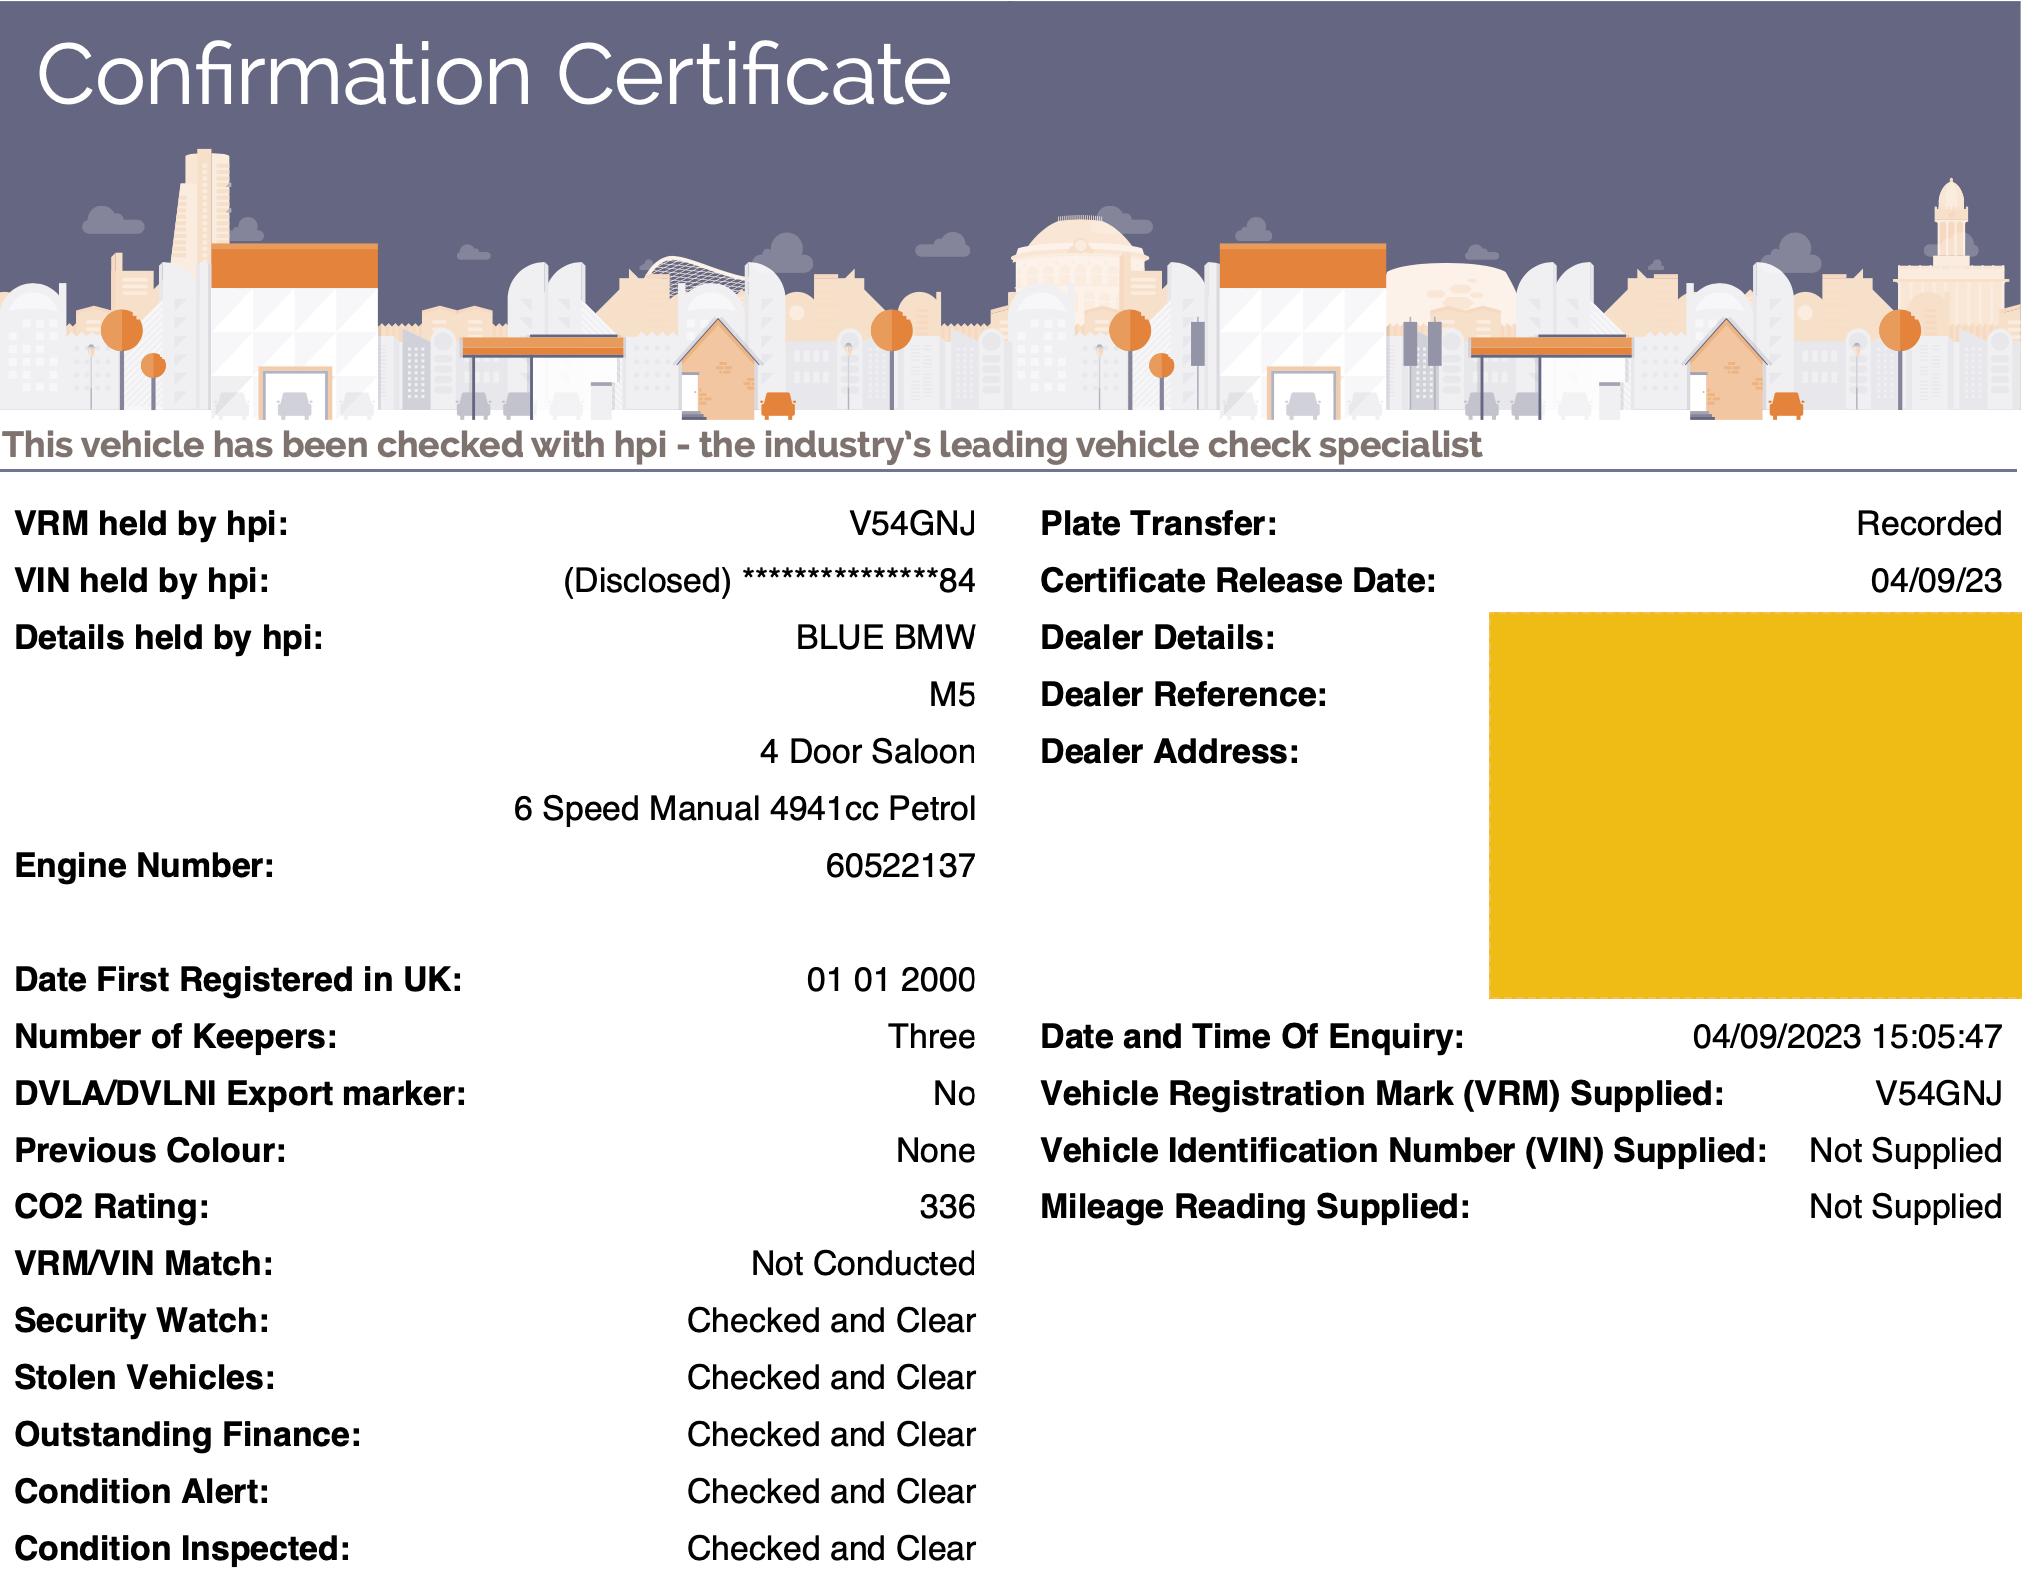Click the 'Outstanding Finance:' label
The image size is (2022, 1596).
(188, 1435)
